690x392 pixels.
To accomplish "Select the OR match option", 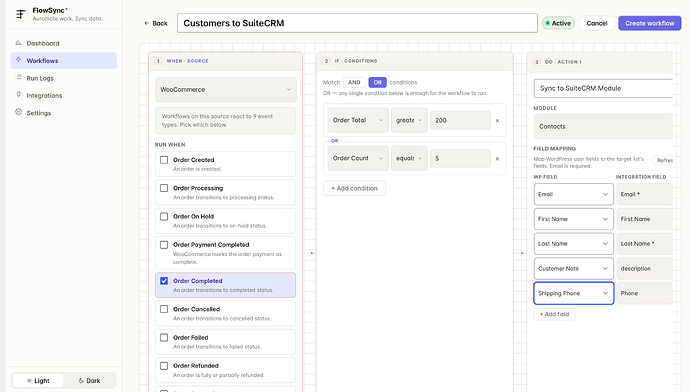I will (x=378, y=82).
